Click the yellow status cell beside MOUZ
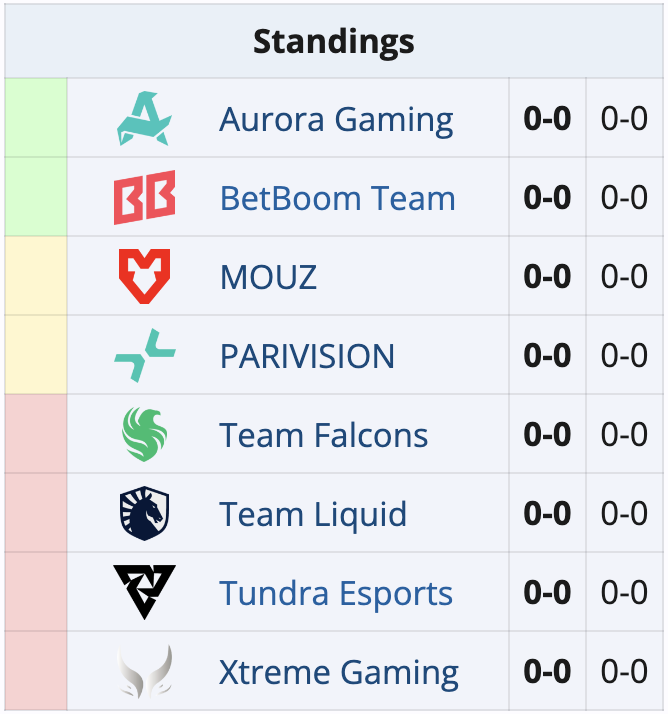Screen dimensions: 668x714 coord(36,277)
